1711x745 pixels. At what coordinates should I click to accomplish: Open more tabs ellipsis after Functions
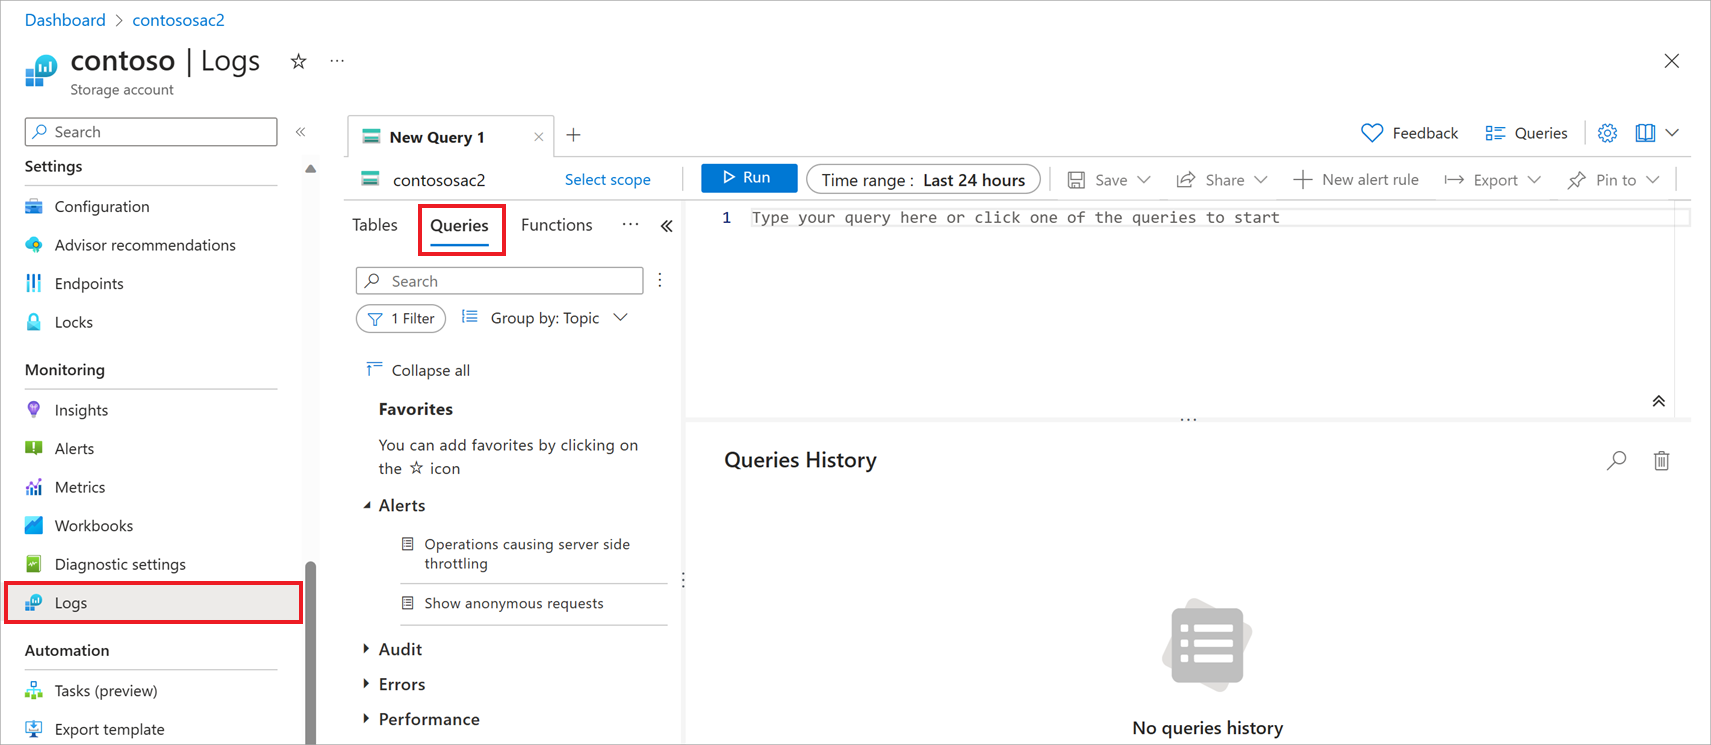(630, 225)
